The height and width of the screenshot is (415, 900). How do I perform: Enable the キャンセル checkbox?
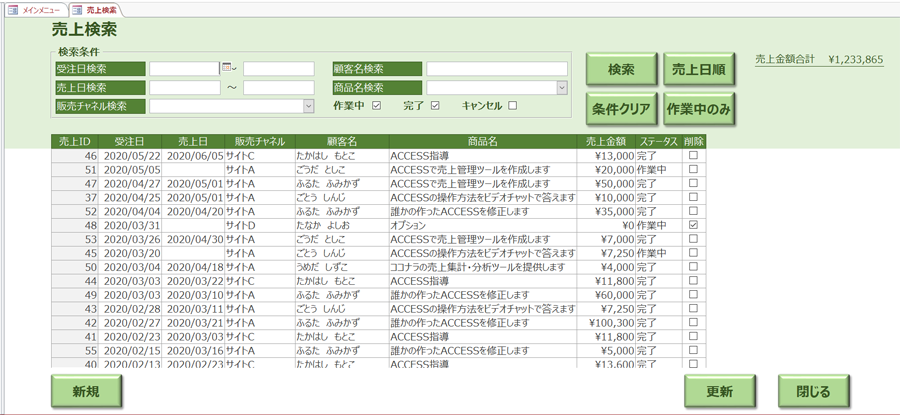click(513, 105)
